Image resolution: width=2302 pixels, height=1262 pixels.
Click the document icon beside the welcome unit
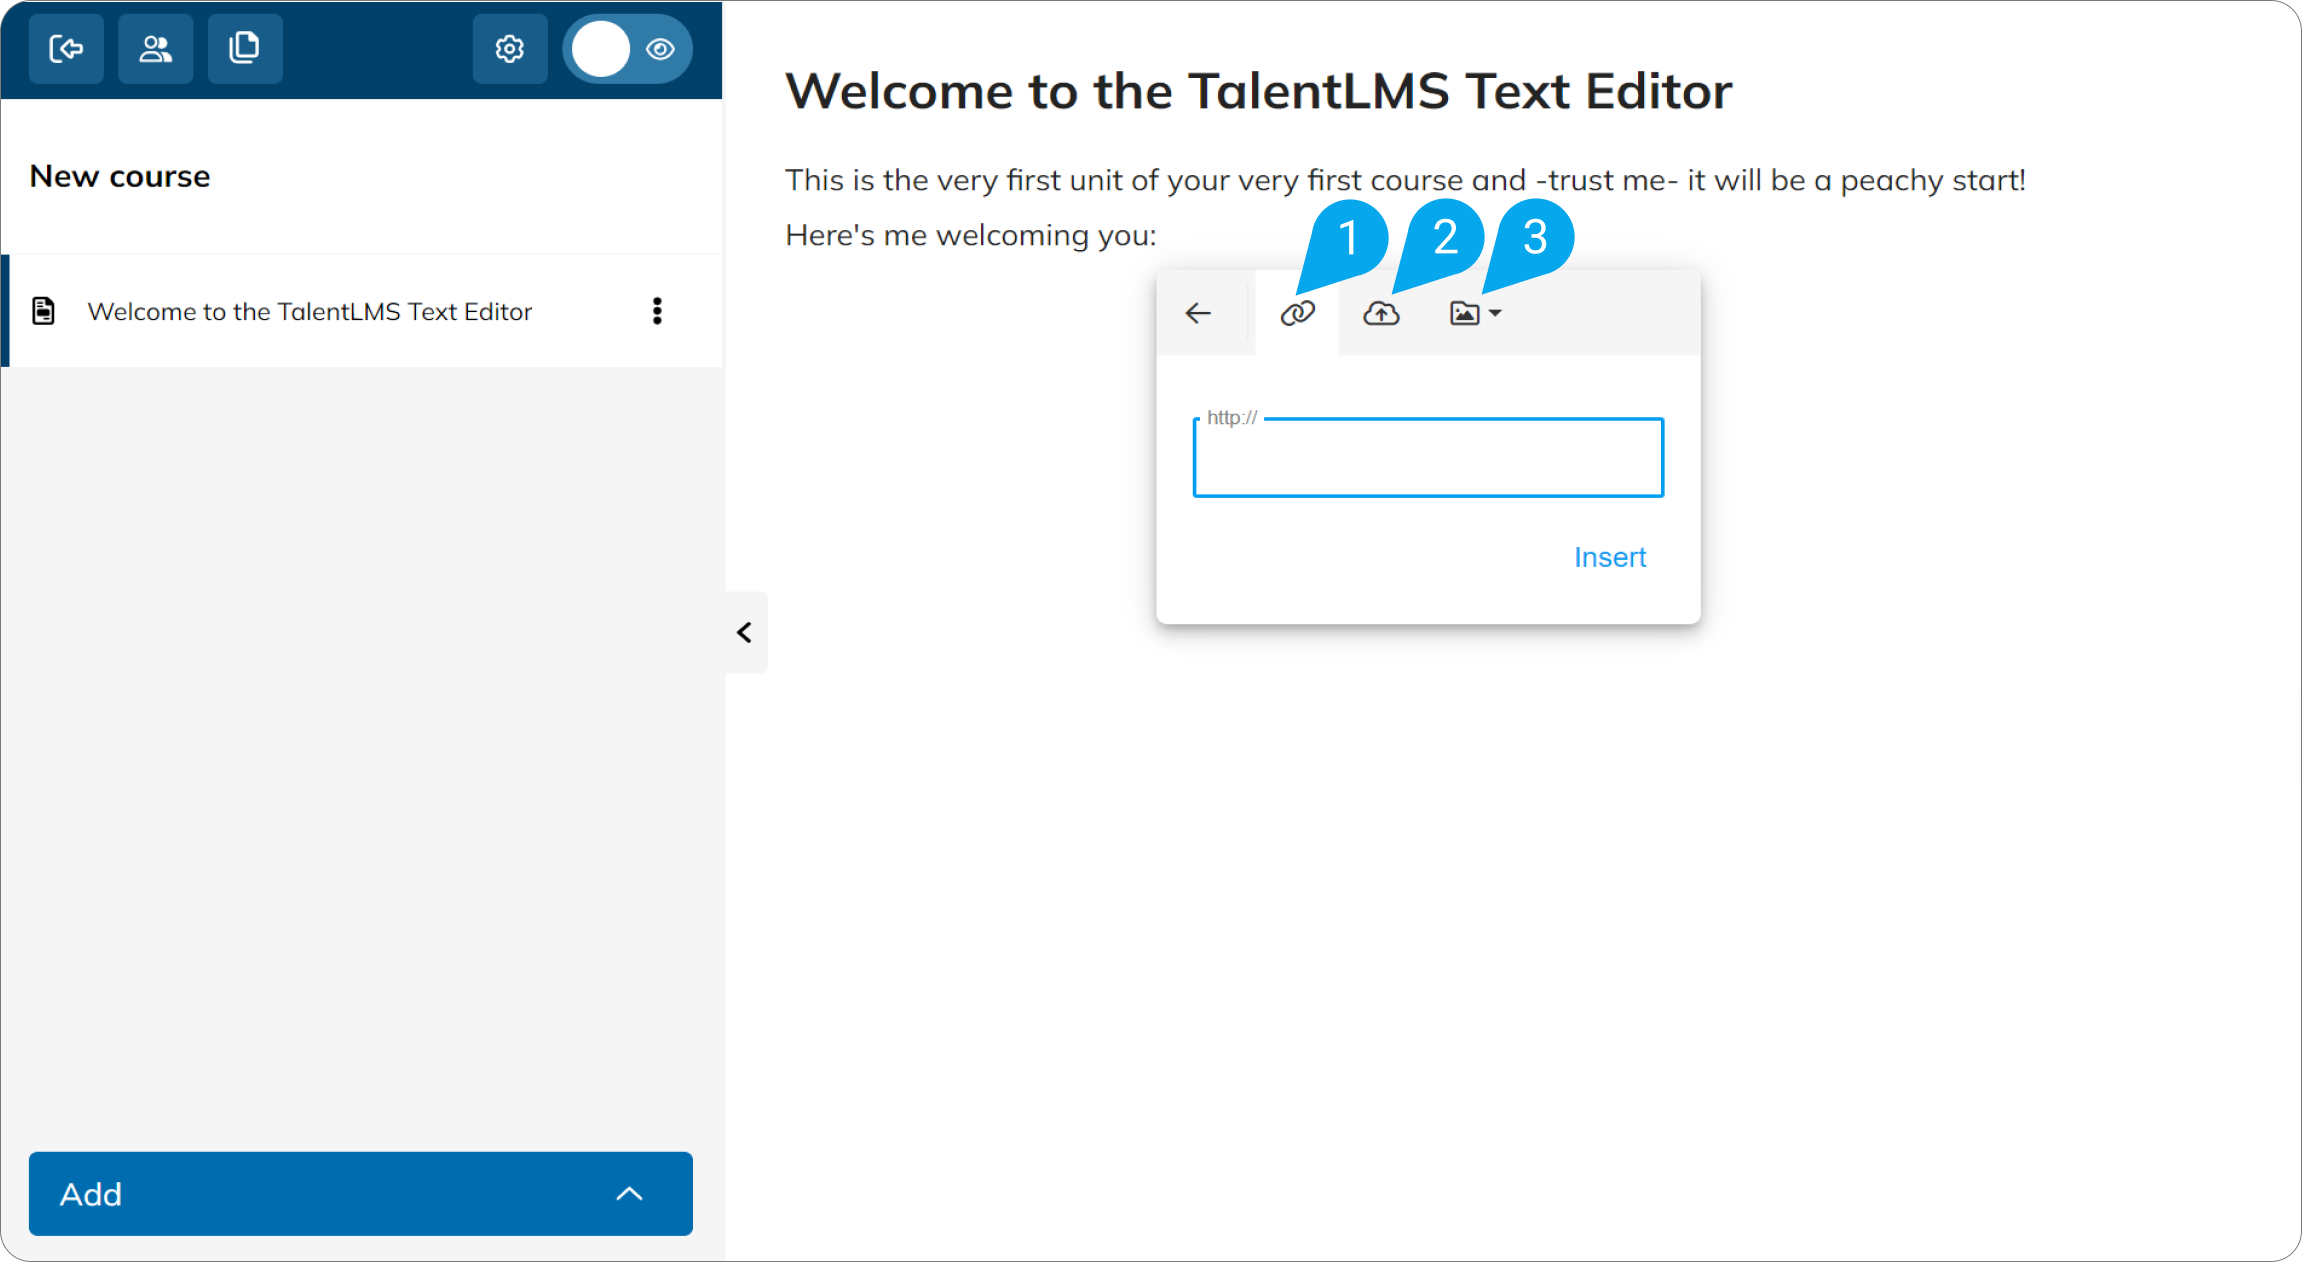click(44, 311)
